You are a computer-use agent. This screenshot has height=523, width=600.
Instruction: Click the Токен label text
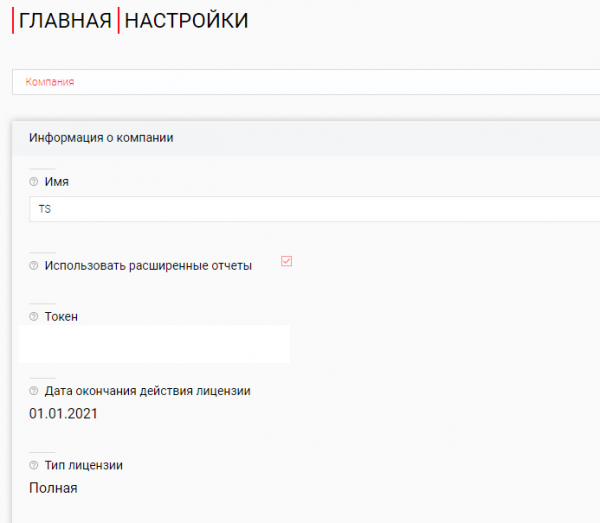pos(61,317)
